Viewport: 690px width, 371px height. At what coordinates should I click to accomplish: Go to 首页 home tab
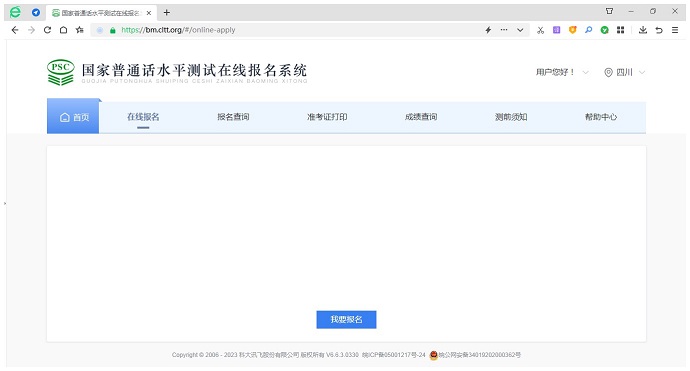(73, 117)
